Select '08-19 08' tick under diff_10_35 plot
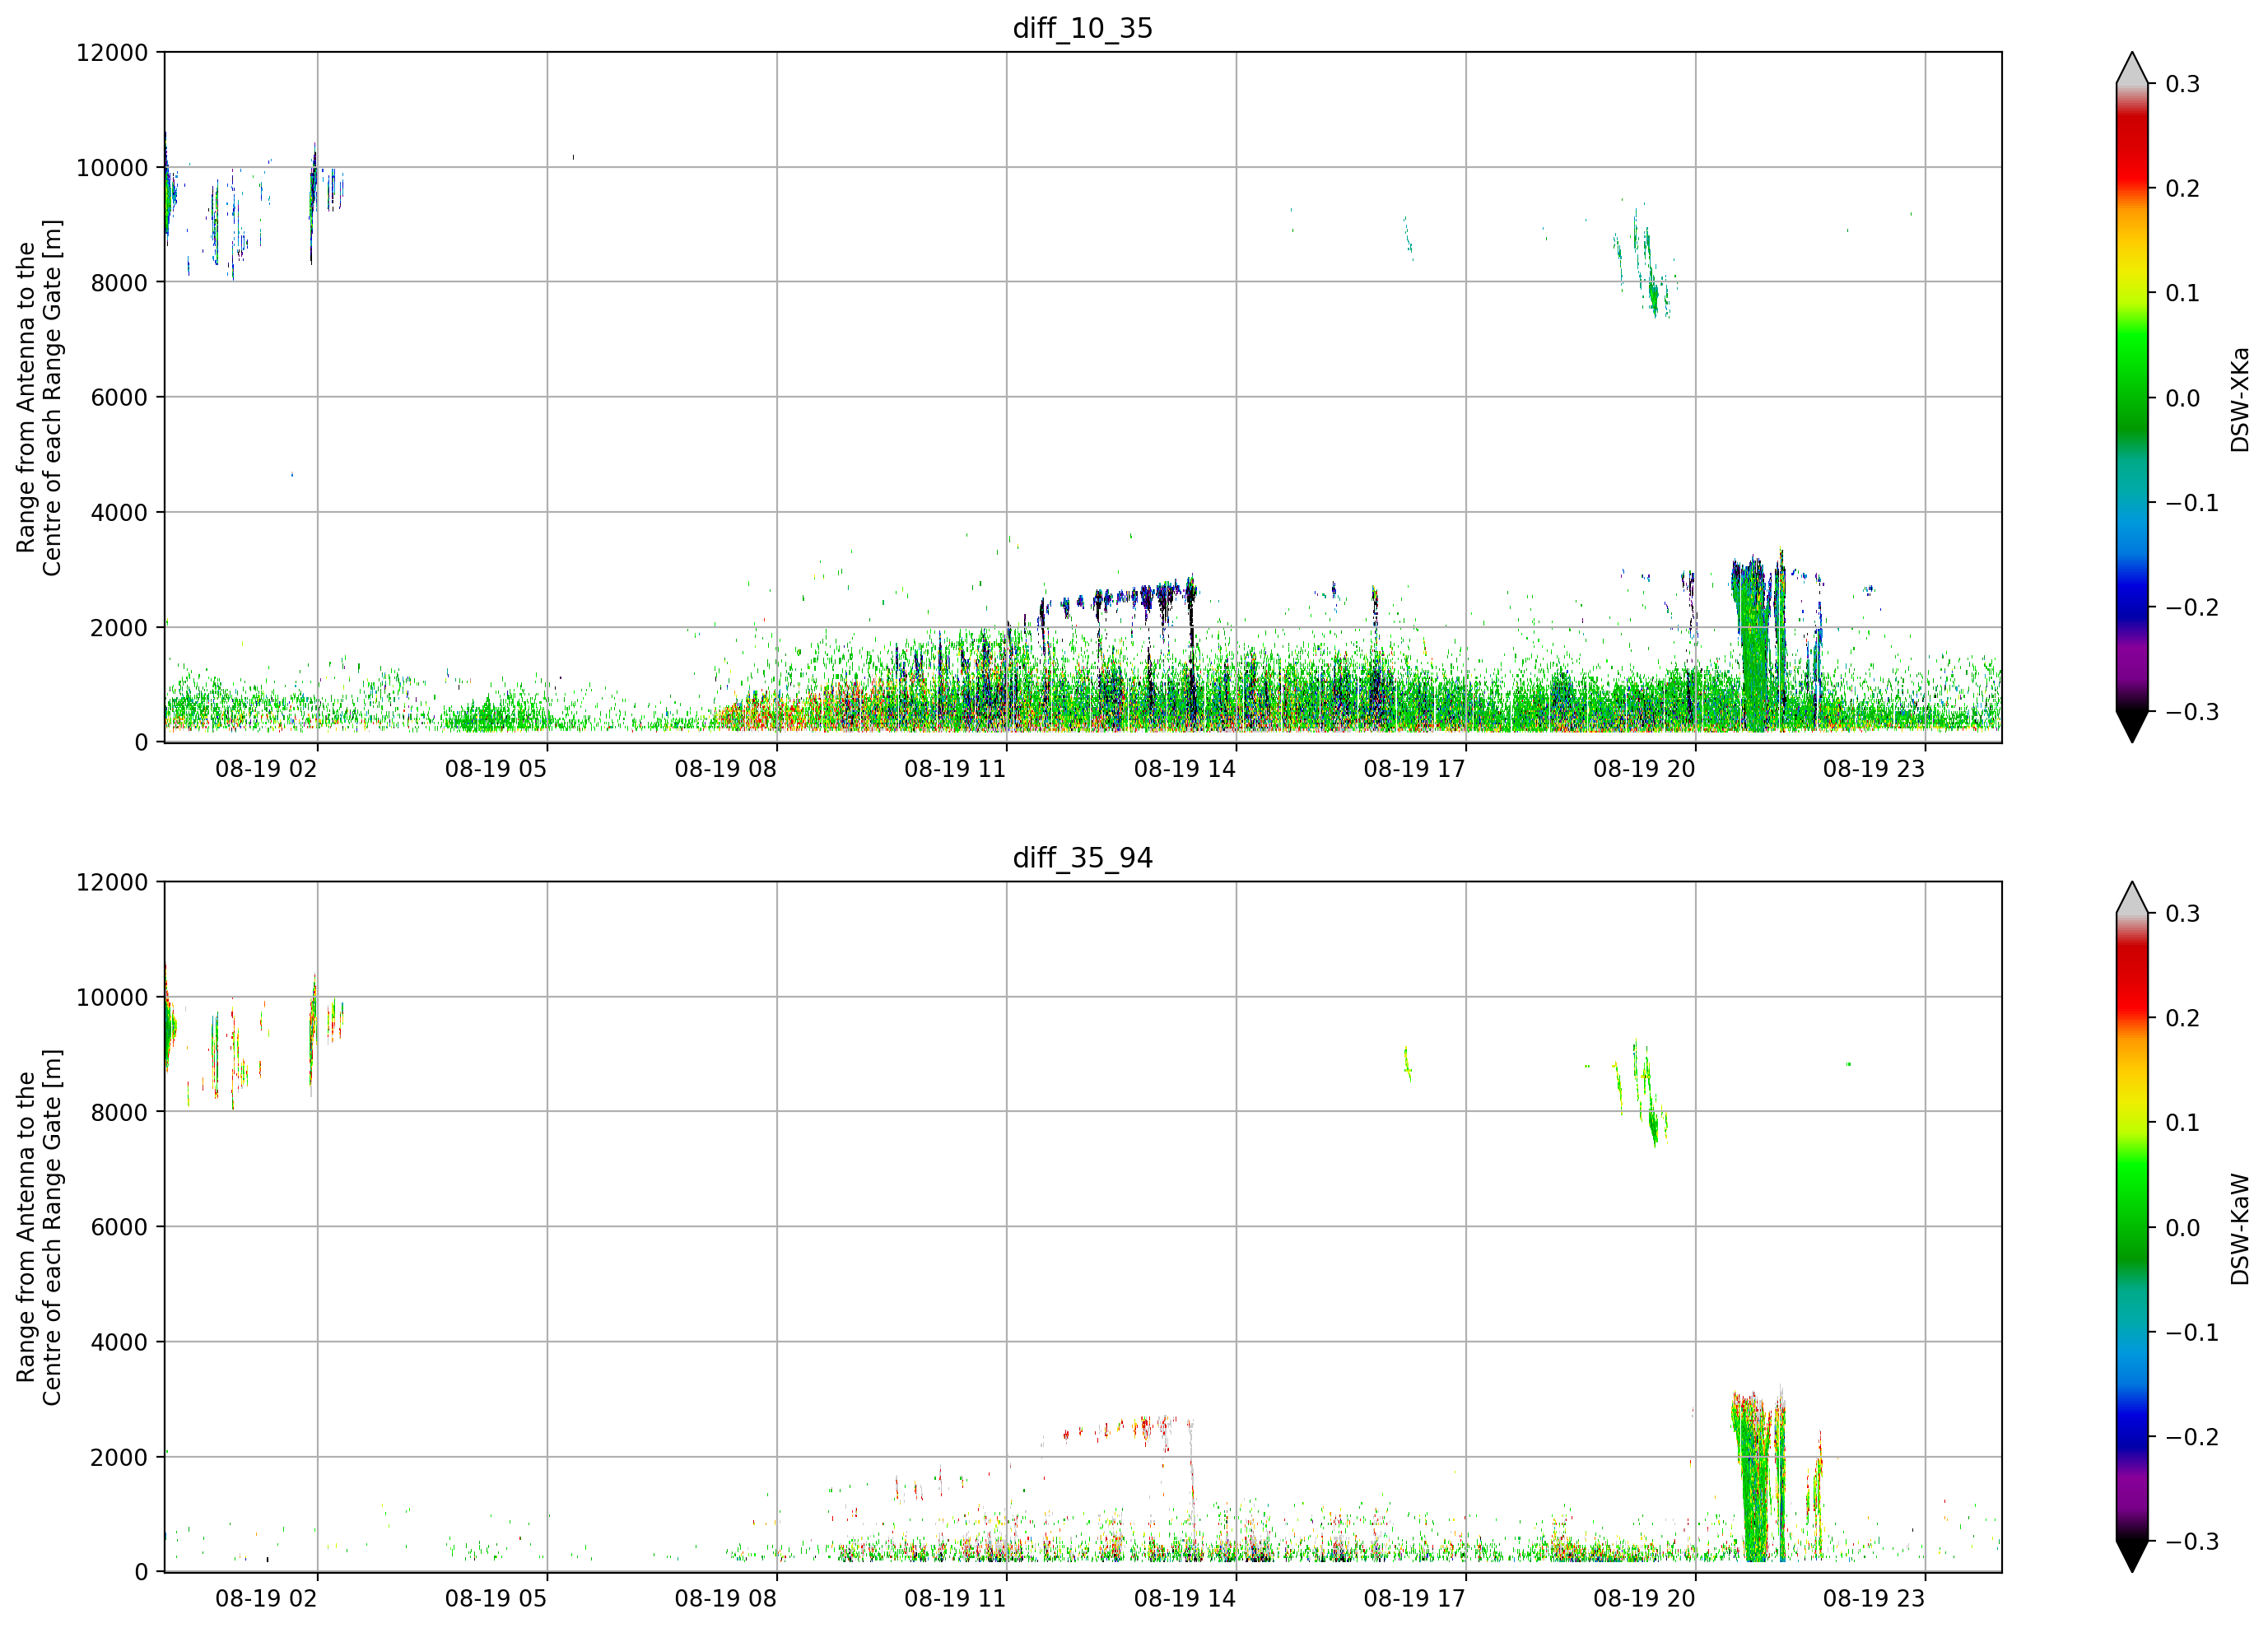 click(x=725, y=769)
